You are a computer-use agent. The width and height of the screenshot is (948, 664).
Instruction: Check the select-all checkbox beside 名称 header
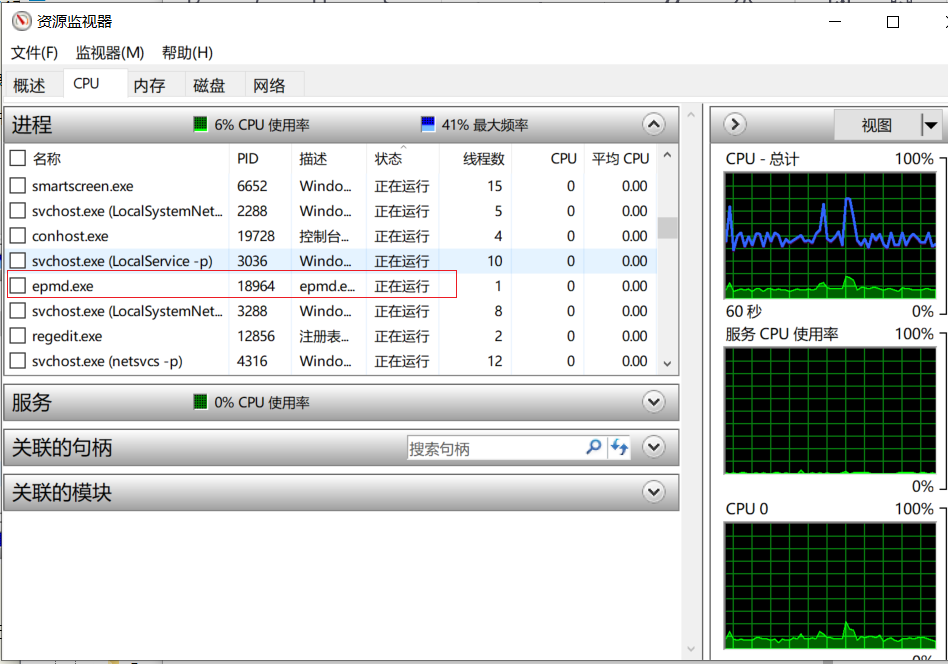[17, 158]
